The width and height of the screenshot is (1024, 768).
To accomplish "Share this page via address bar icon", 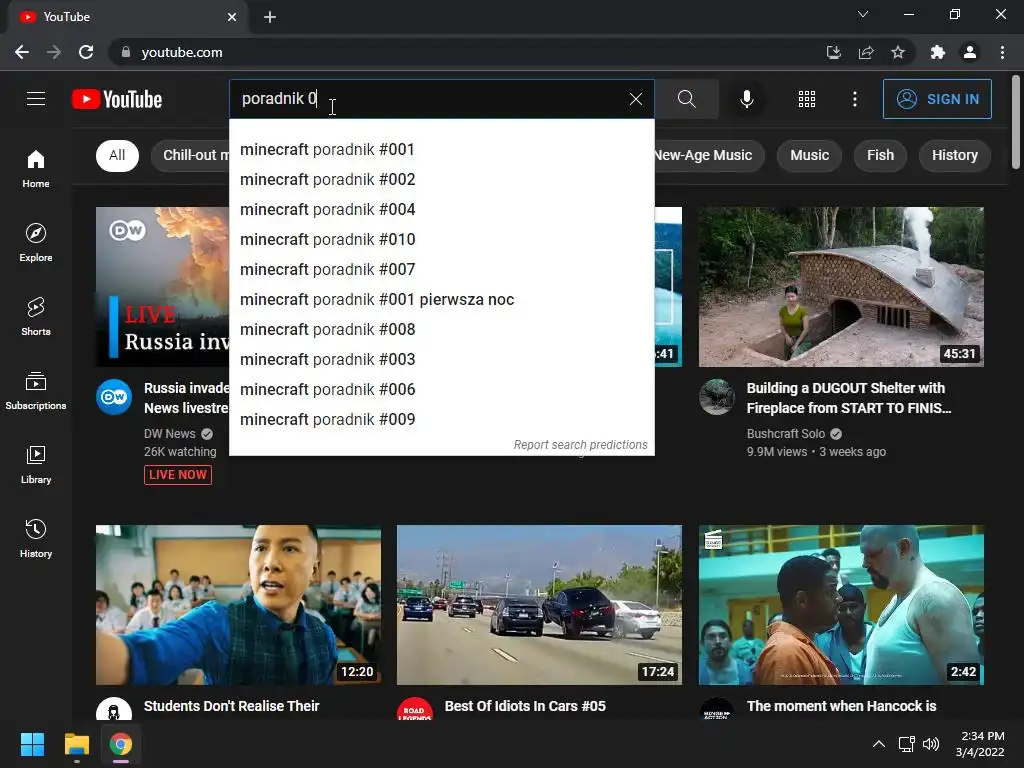I will pos(866,52).
